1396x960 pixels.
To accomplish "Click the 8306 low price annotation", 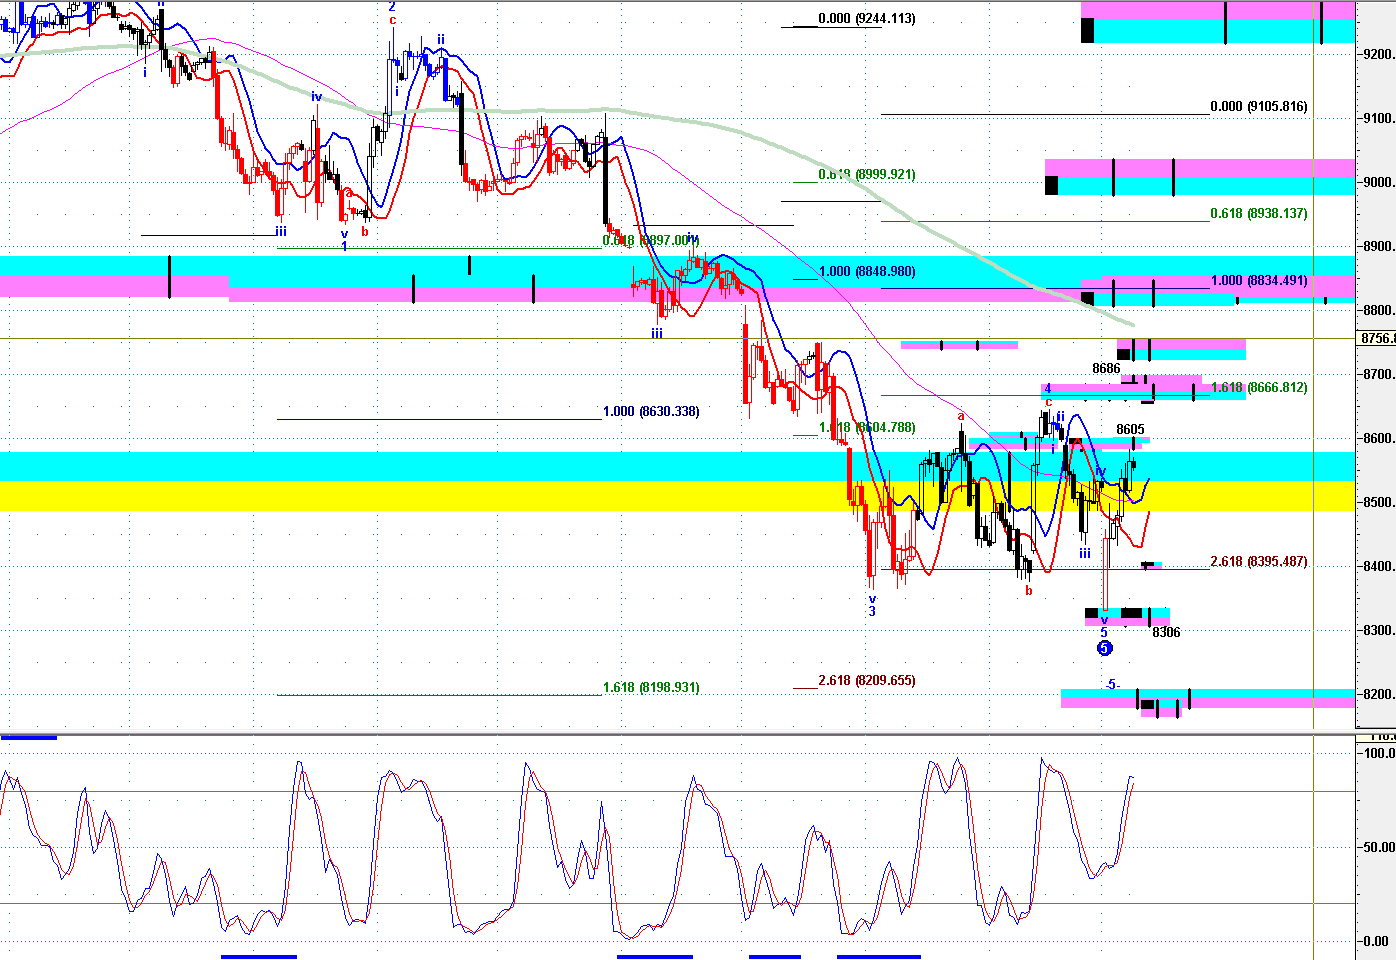I will [x=1166, y=633].
